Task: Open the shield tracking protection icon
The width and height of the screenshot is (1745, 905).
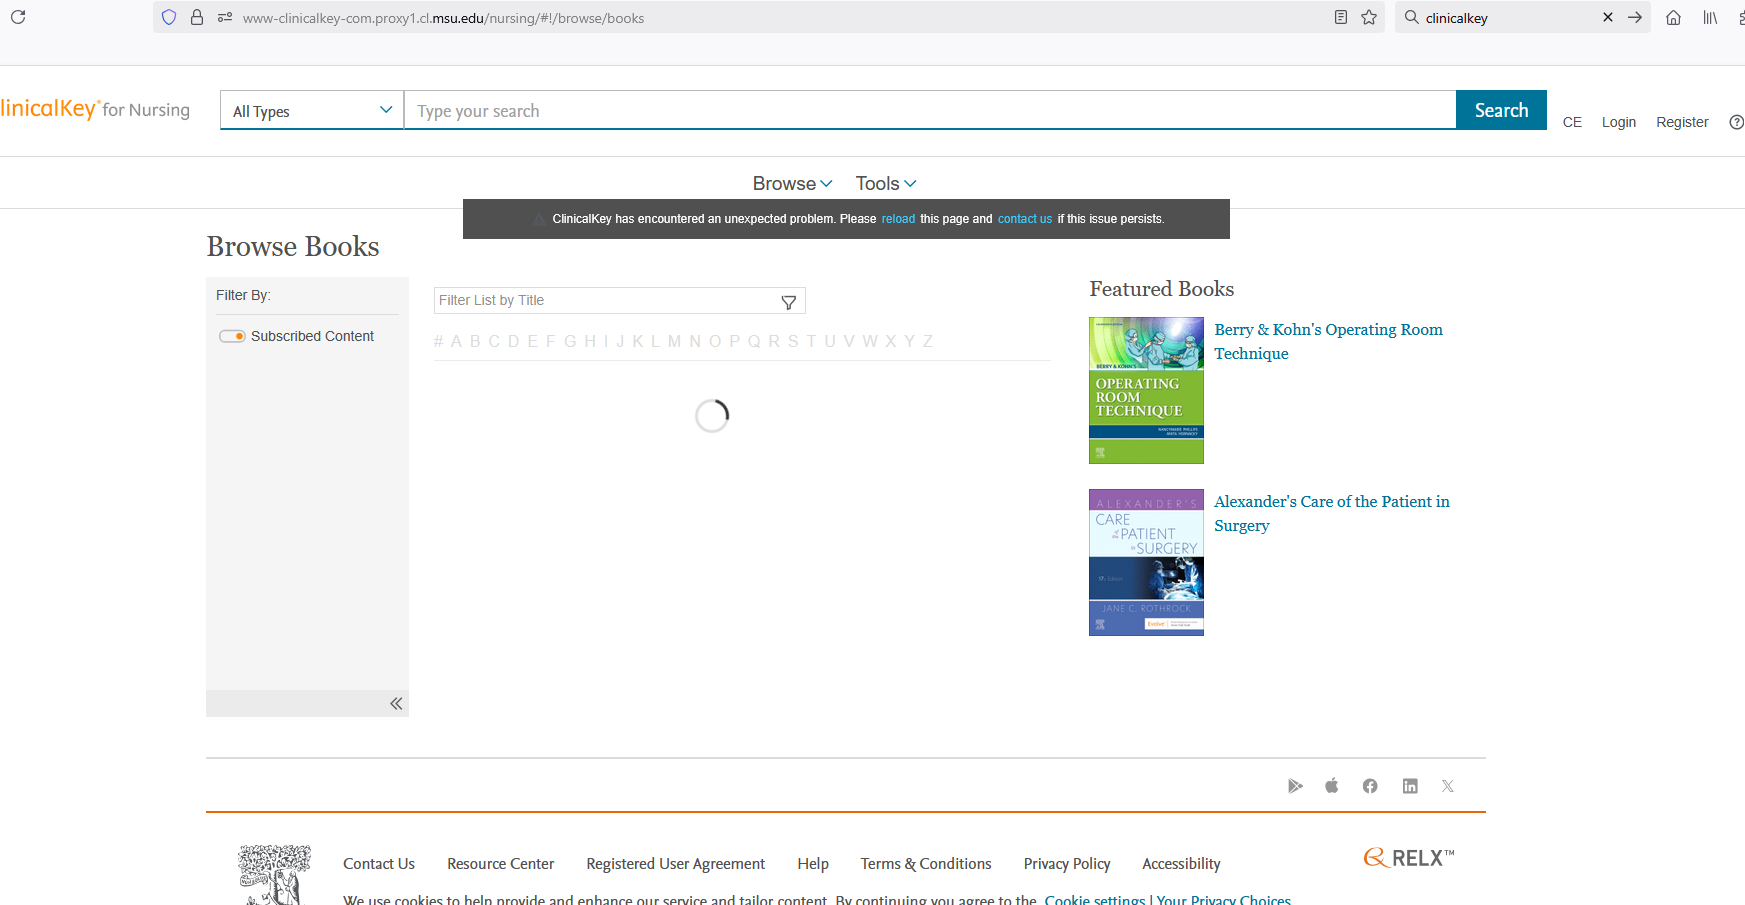Action: coord(169,17)
